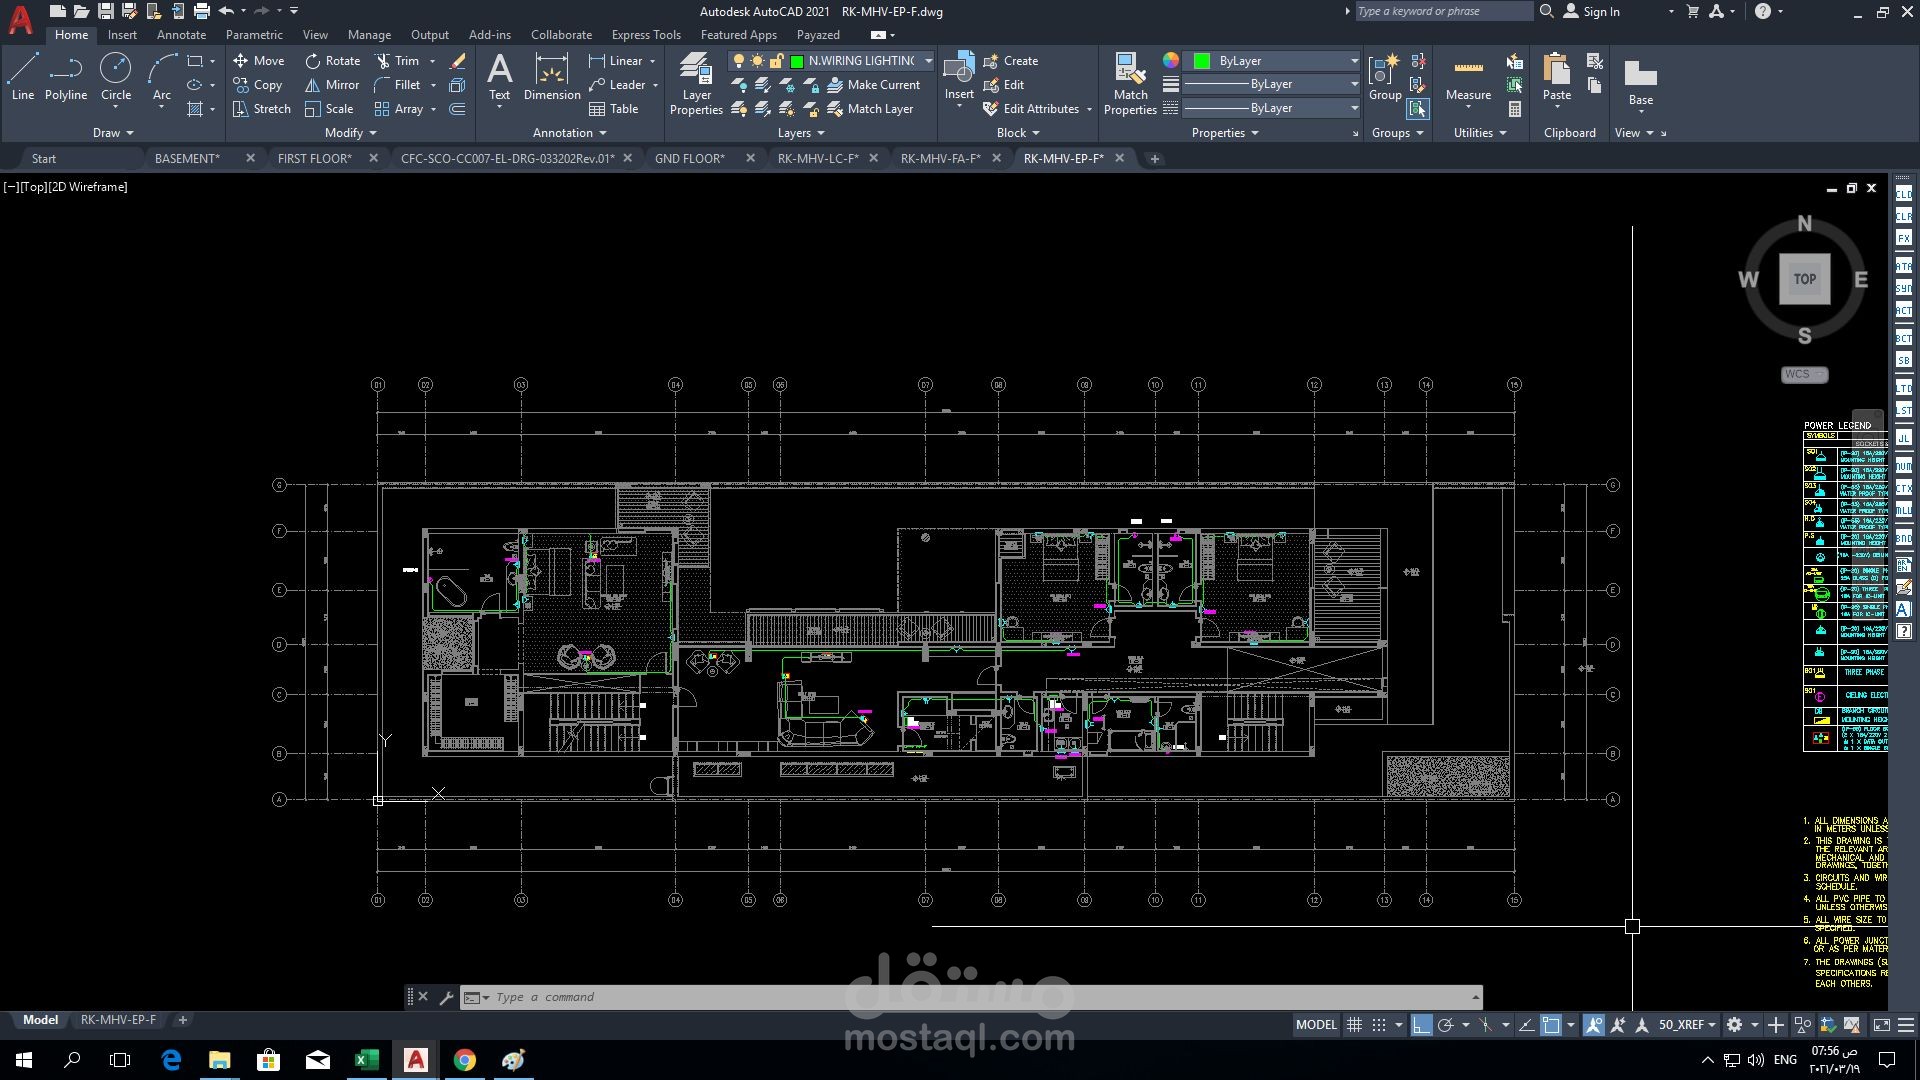The image size is (1920, 1080).
Task: Toggle isometric drafting in status bar
Action: [1485, 1025]
